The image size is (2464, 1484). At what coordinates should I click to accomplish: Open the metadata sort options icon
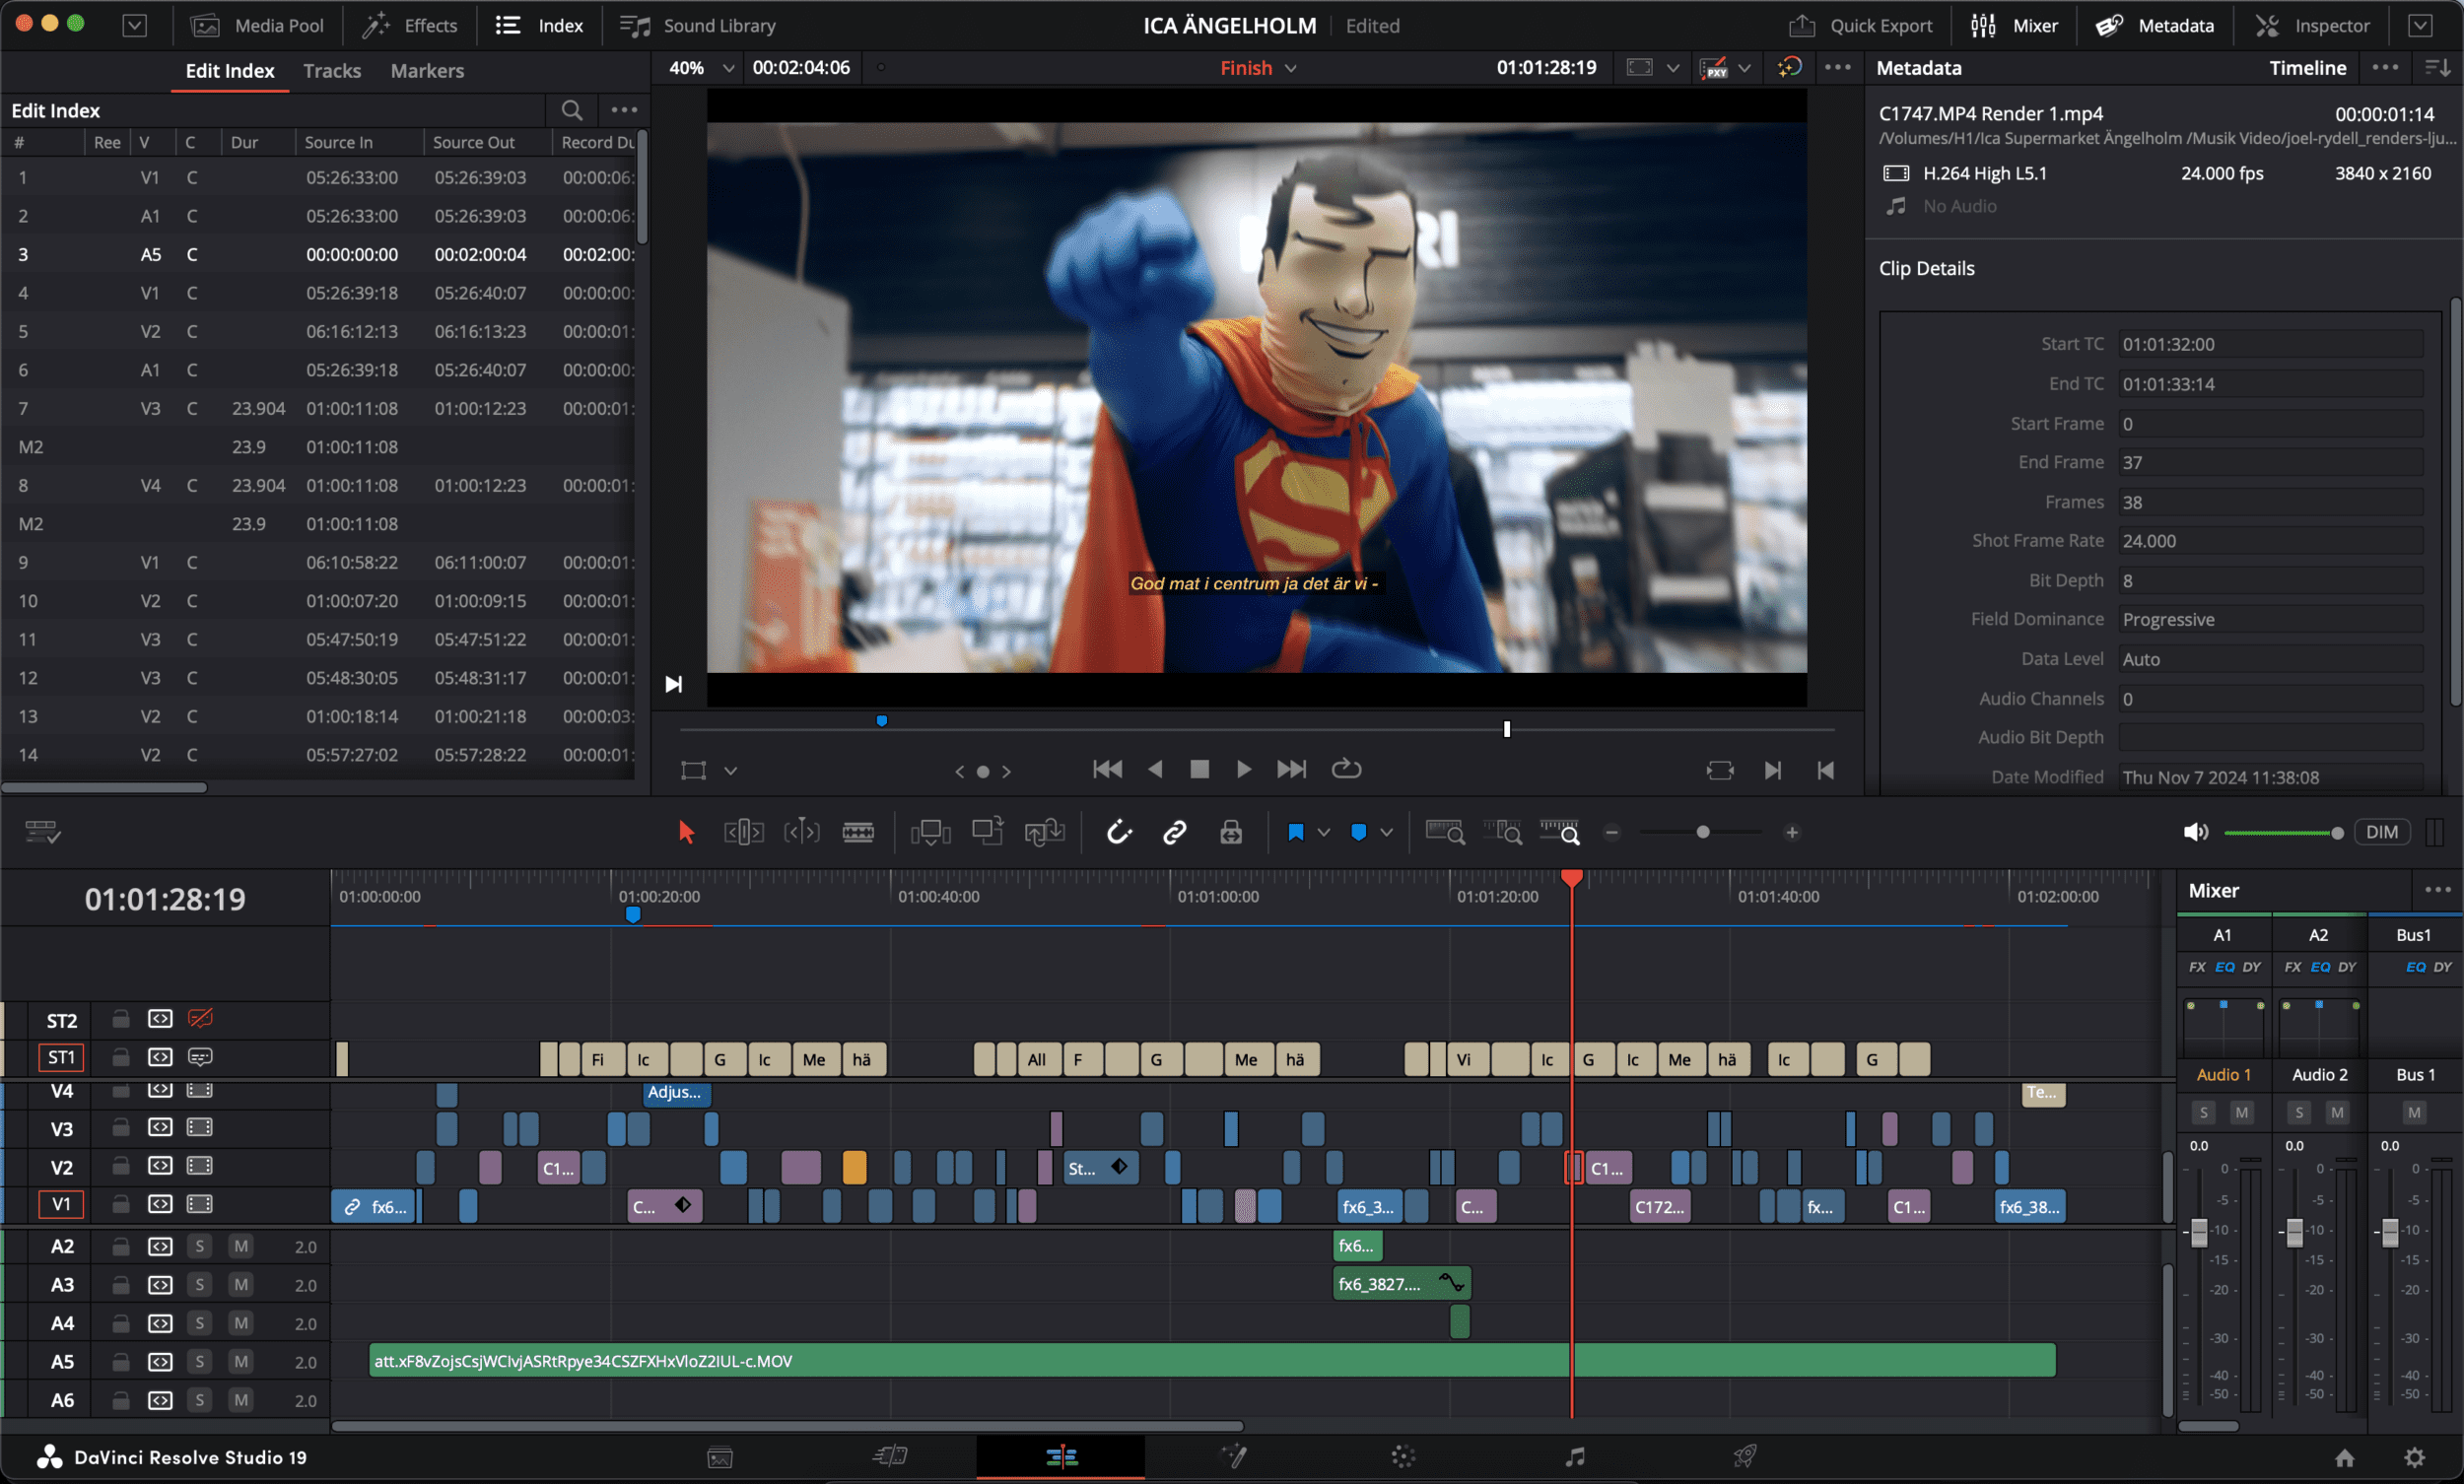(x=2437, y=67)
